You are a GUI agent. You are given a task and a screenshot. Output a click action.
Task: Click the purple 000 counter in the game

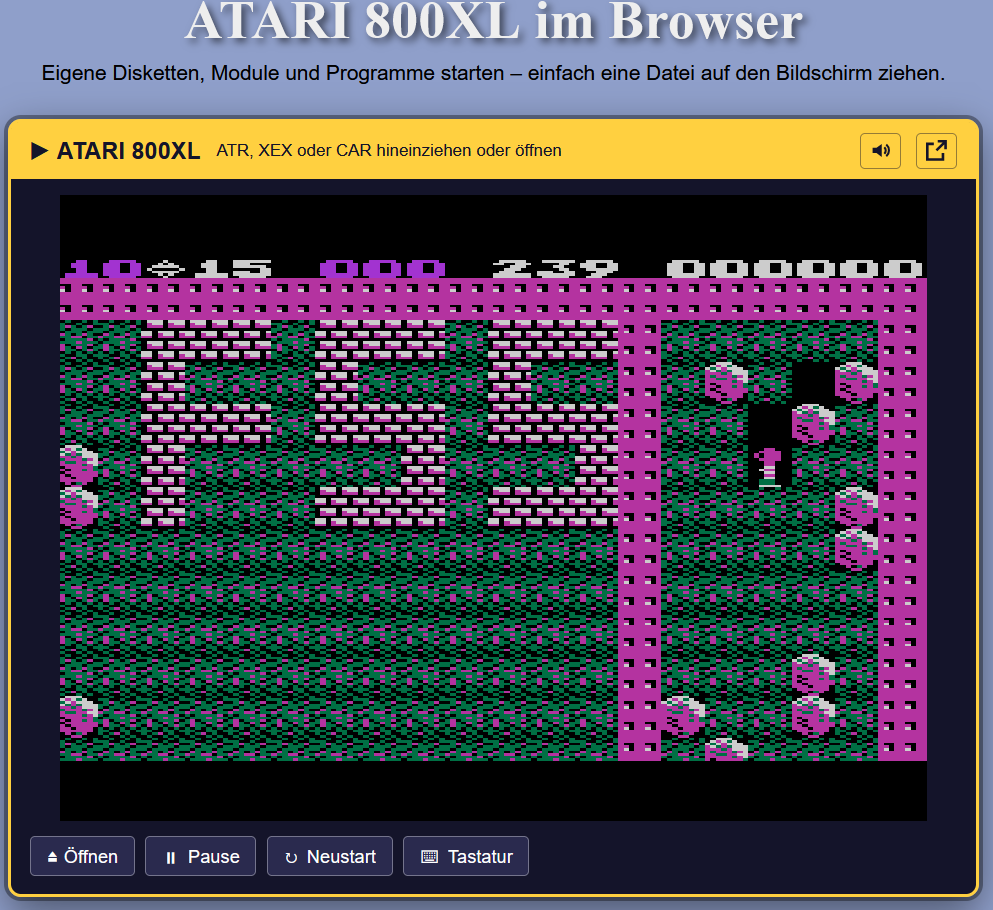click(x=382, y=269)
